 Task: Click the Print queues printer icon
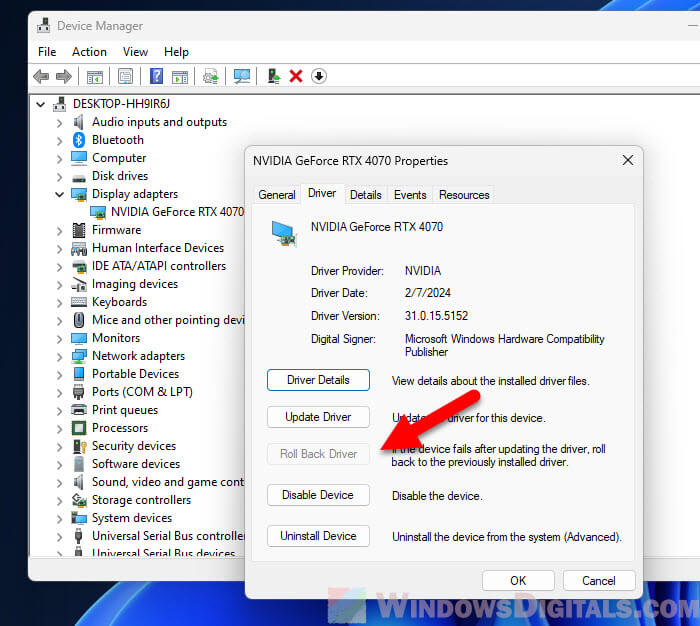79,410
